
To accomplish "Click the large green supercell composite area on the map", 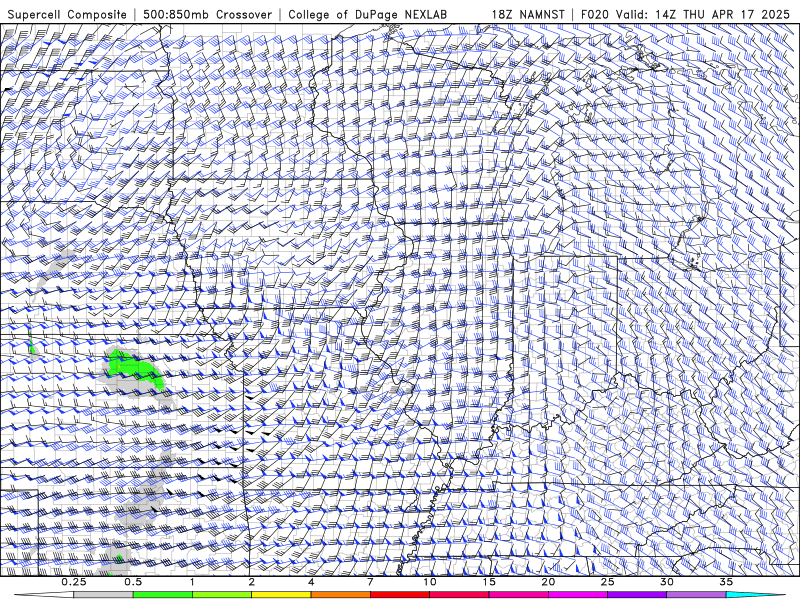I will (134, 369).
